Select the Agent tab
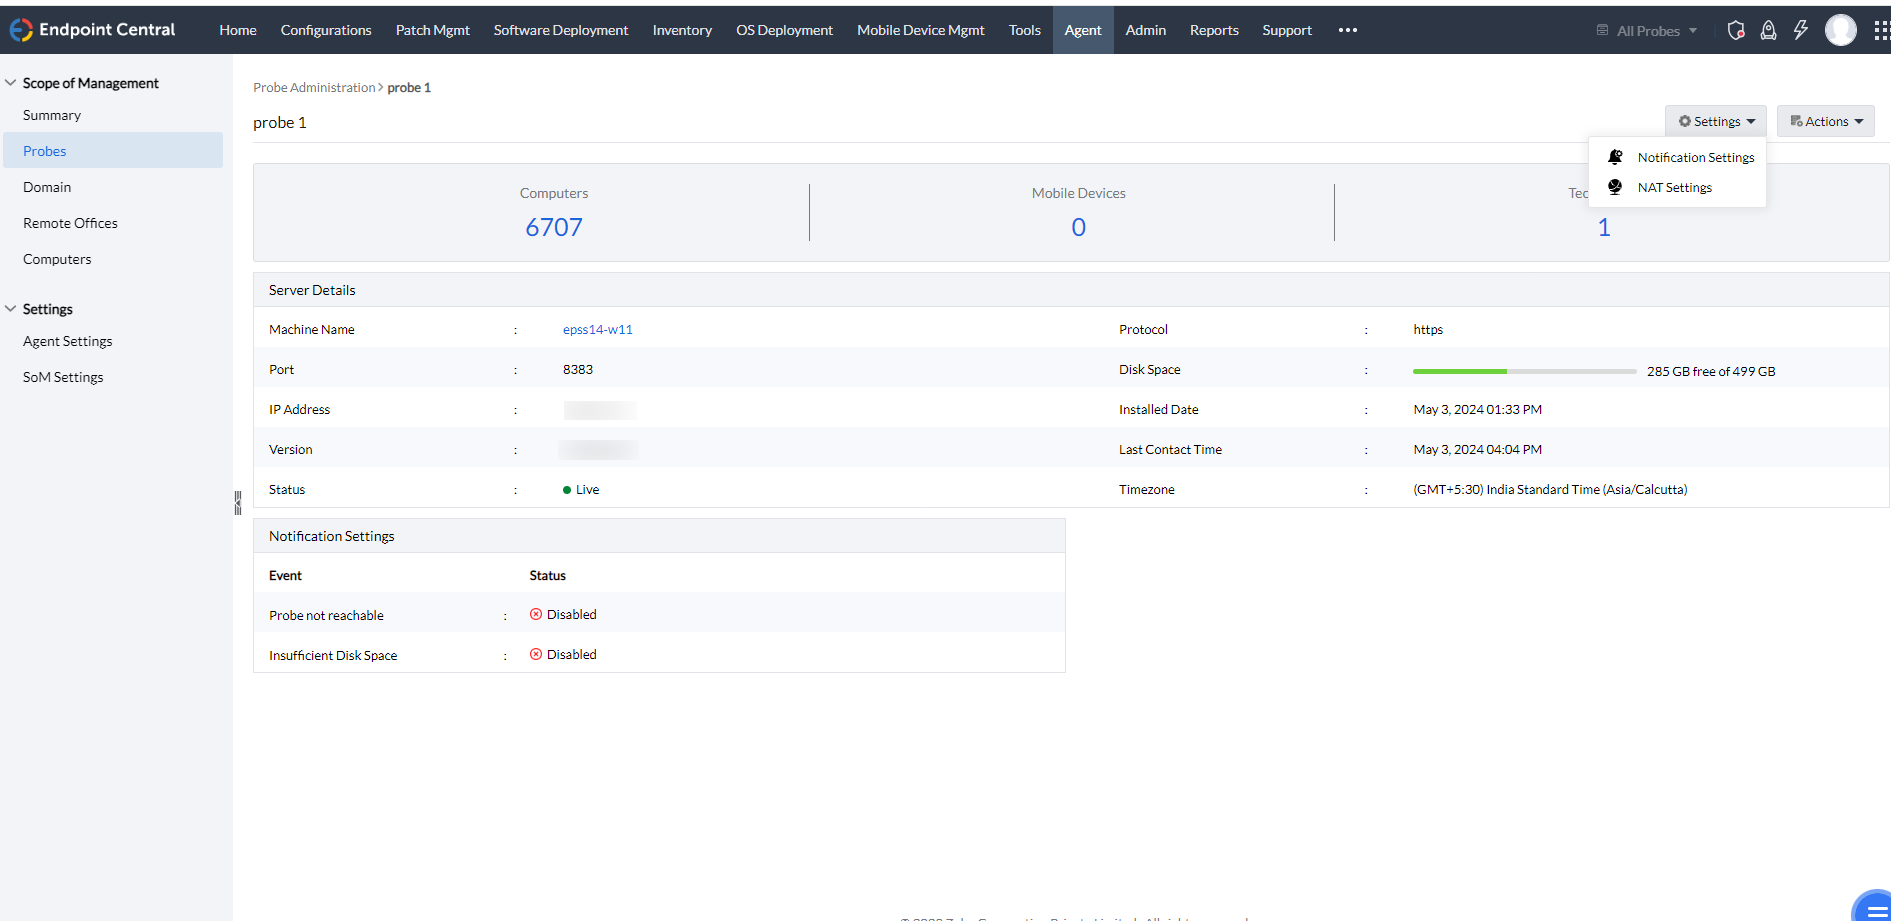The width and height of the screenshot is (1891, 921). point(1083,30)
